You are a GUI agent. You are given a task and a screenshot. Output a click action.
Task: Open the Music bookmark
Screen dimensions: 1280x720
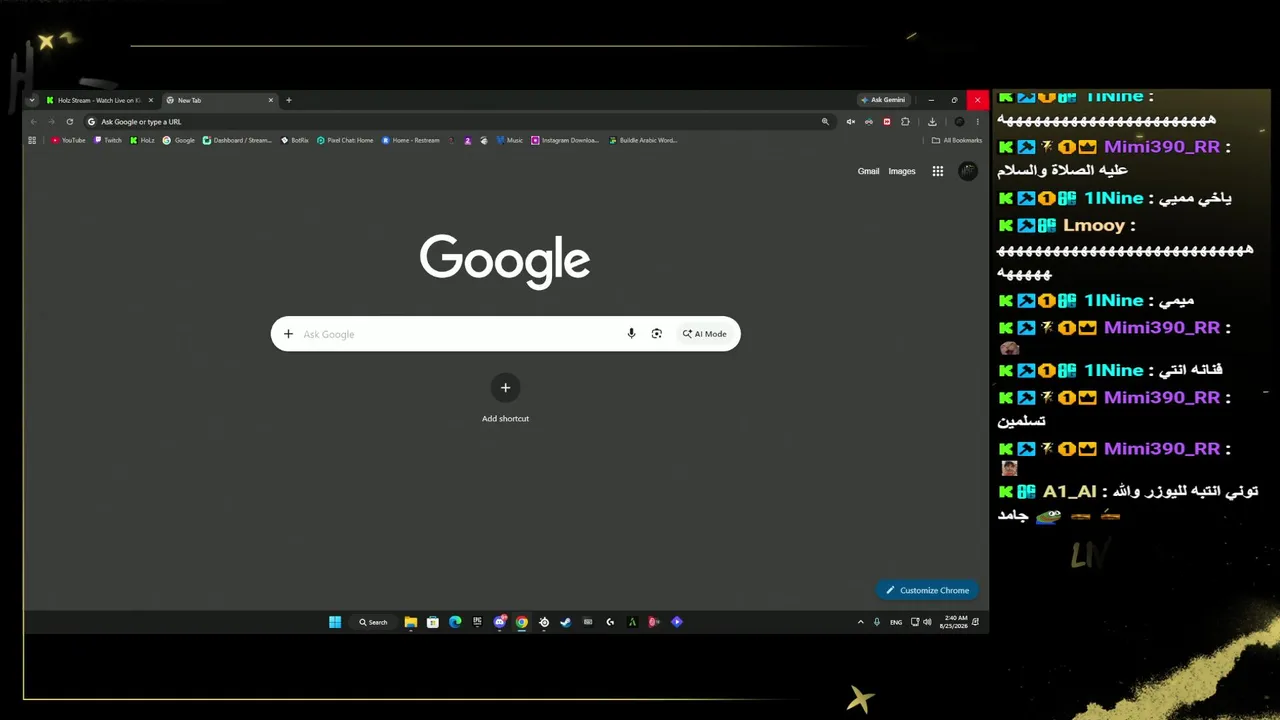[x=510, y=140]
